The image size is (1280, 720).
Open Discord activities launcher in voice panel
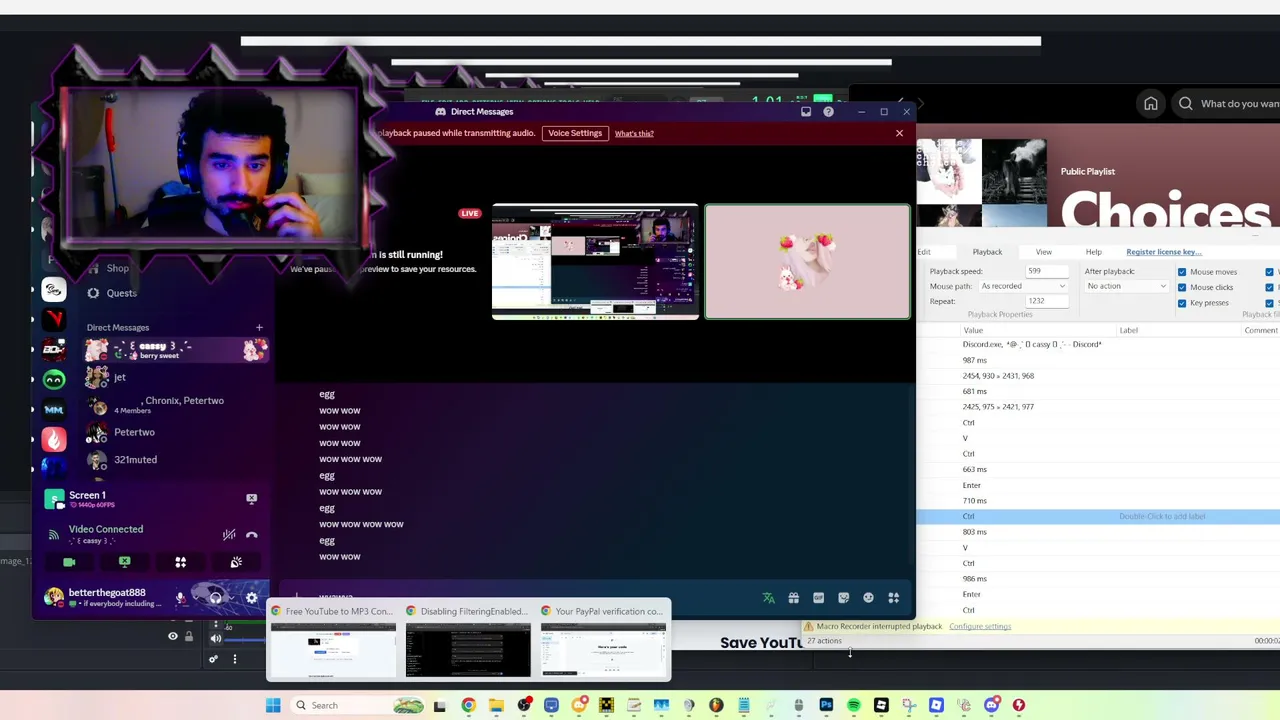[x=181, y=562]
